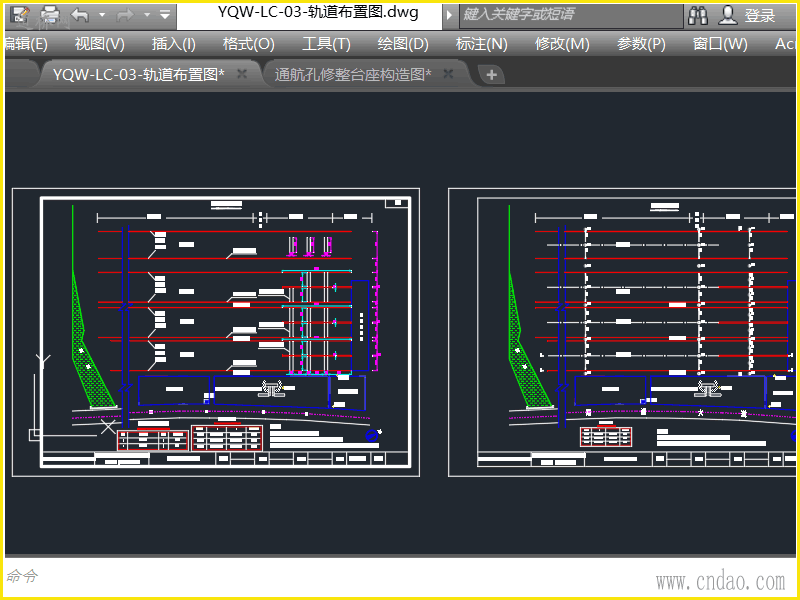800x600 pixels.
Task: Open the 编辑(E) menu
Action: click(26, 44)
